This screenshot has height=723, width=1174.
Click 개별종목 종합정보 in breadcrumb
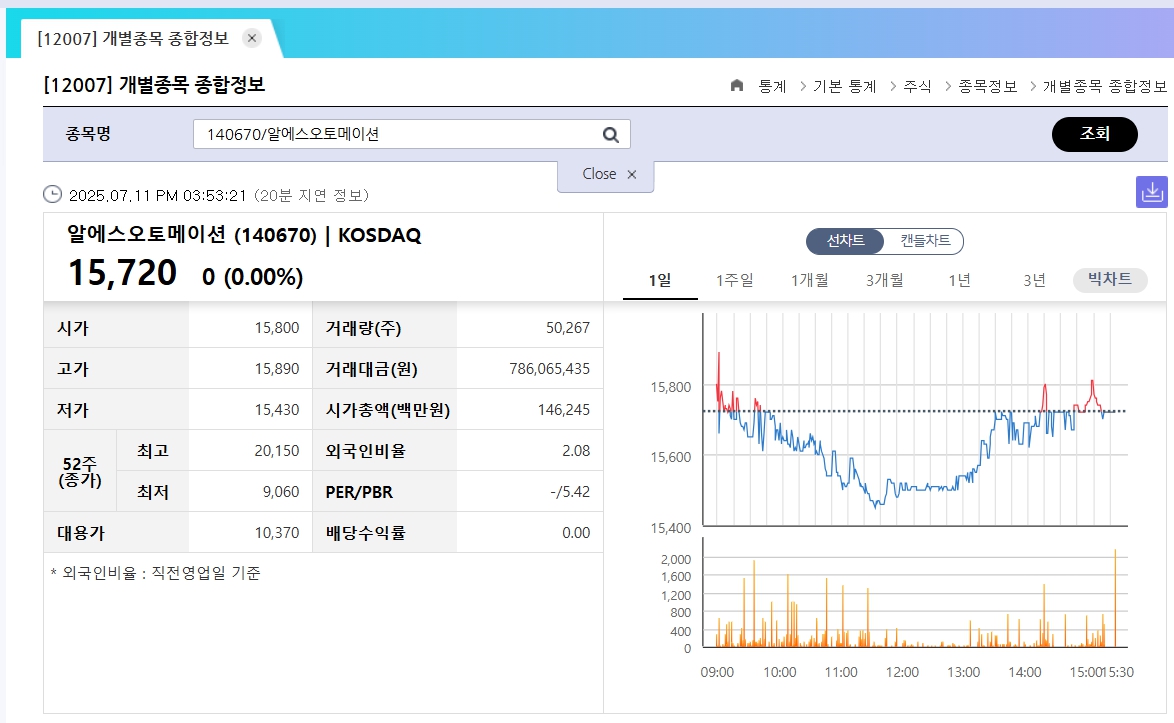(1104, 86)
